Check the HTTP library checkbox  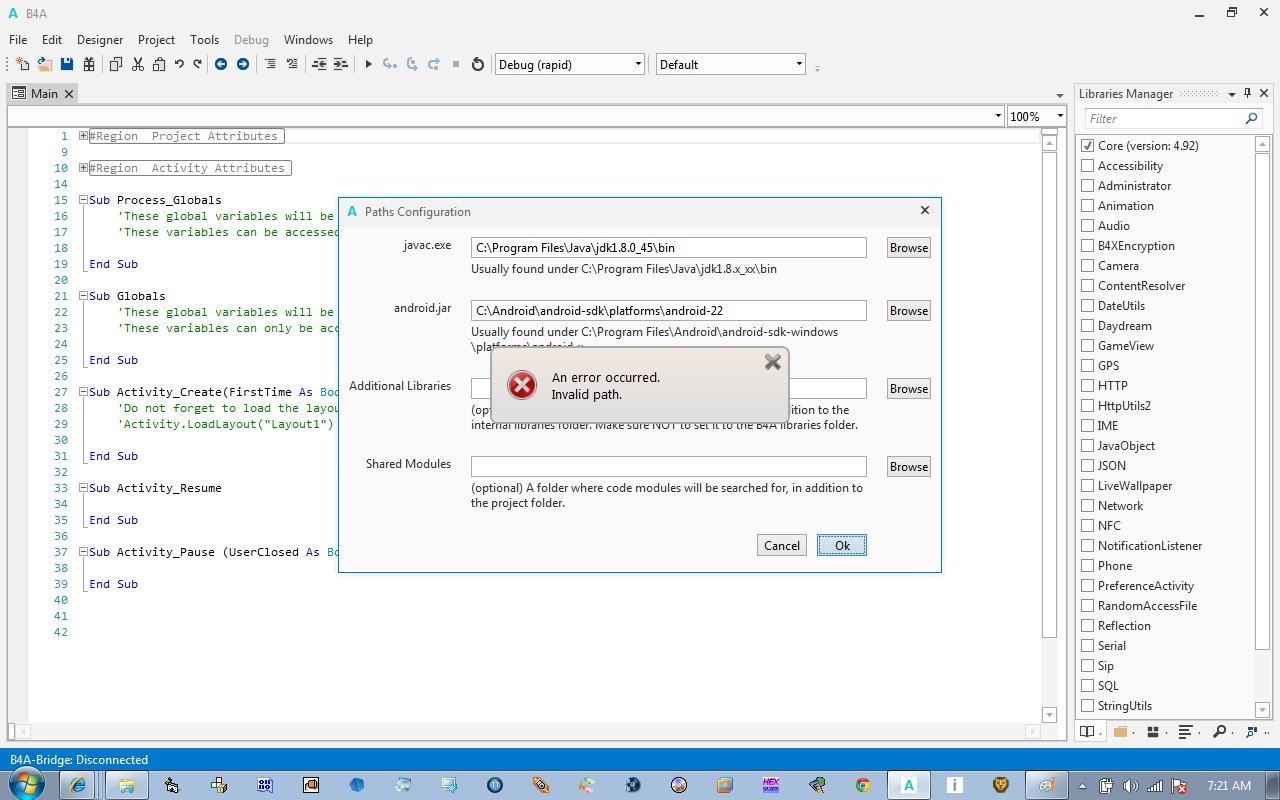(x=1087, y=386)
